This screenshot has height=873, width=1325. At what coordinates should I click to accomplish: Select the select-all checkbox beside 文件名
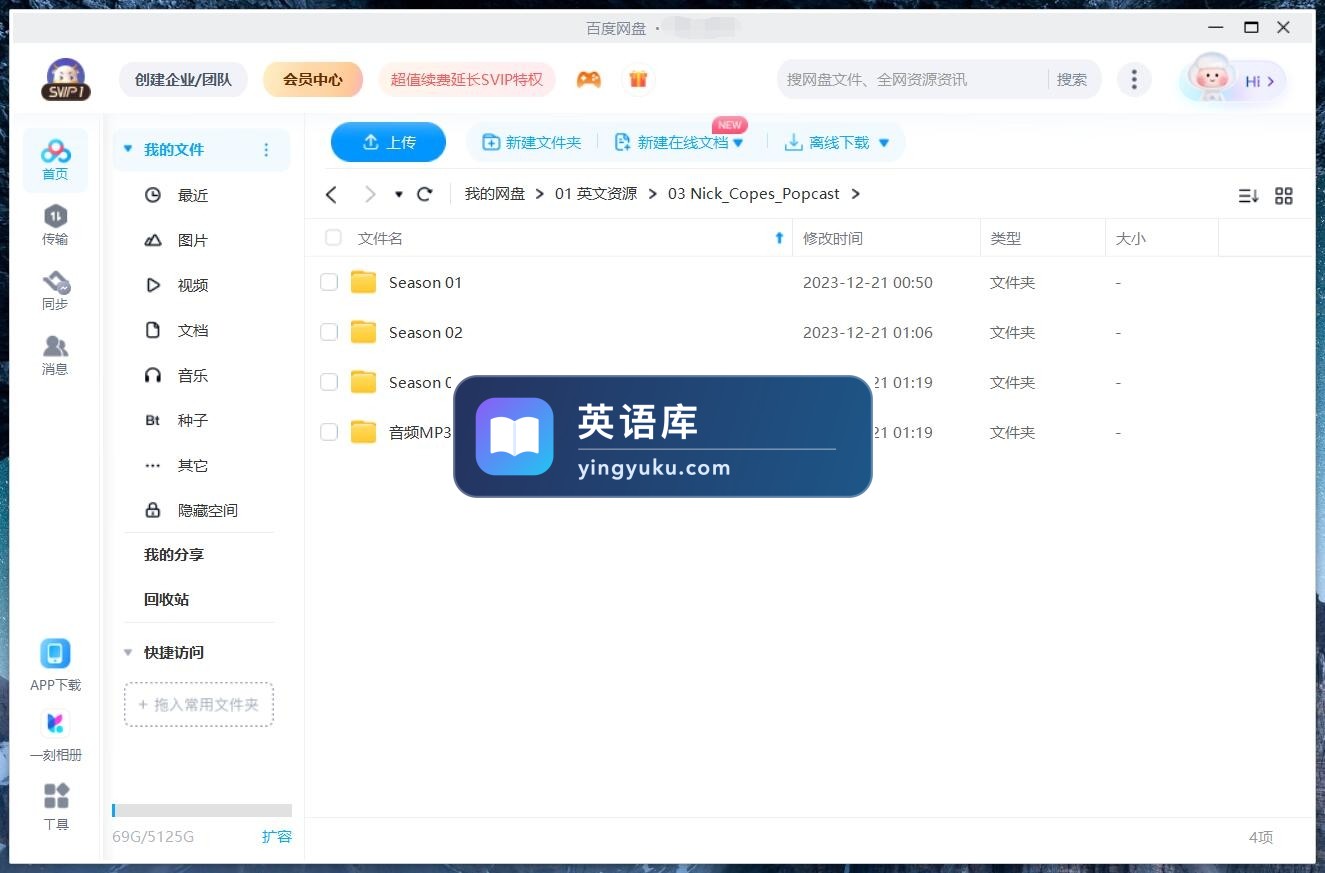(x=333, y=238)
